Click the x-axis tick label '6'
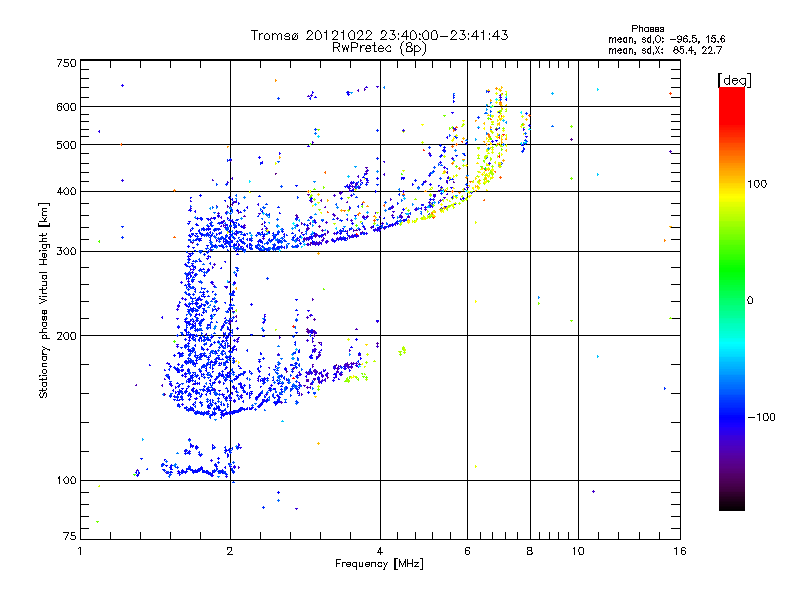The height and width of the screenshot is (600, 800). point(467,551)
